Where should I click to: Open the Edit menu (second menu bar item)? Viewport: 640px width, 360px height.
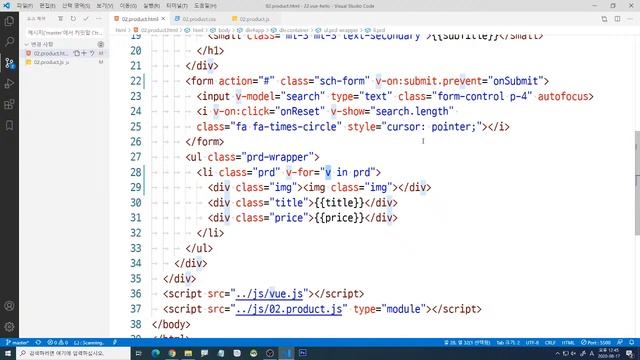(47, 6)
